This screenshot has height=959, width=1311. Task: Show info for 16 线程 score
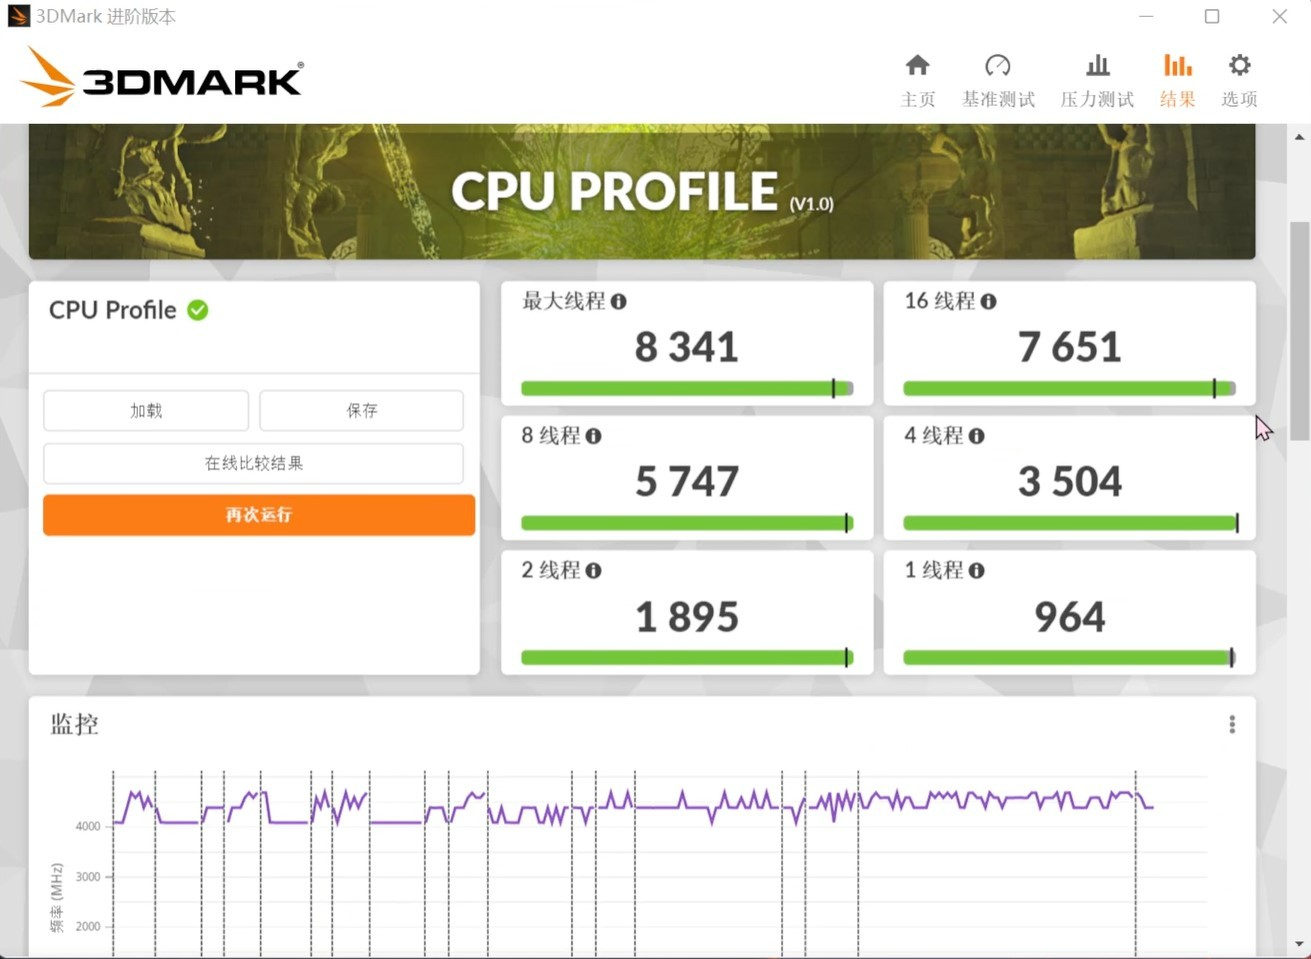(x=988, y=301)
